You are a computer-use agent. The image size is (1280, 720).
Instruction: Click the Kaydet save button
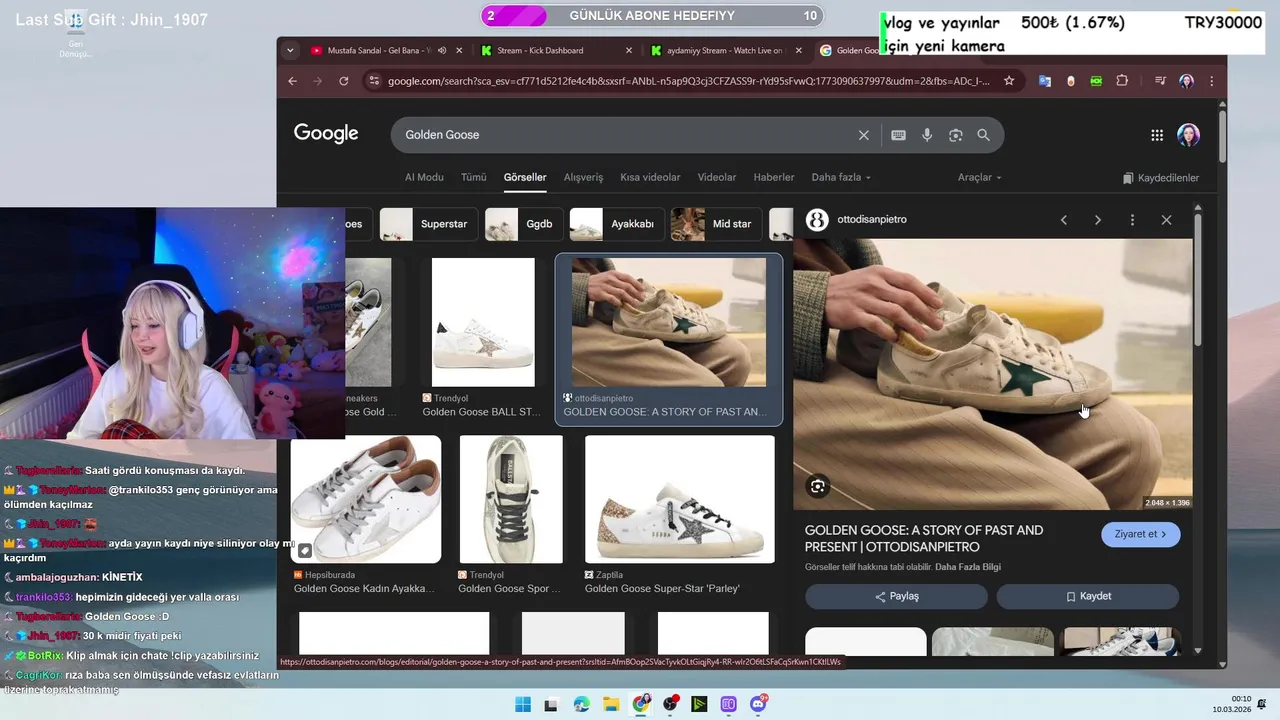(x=1088, y=596)
